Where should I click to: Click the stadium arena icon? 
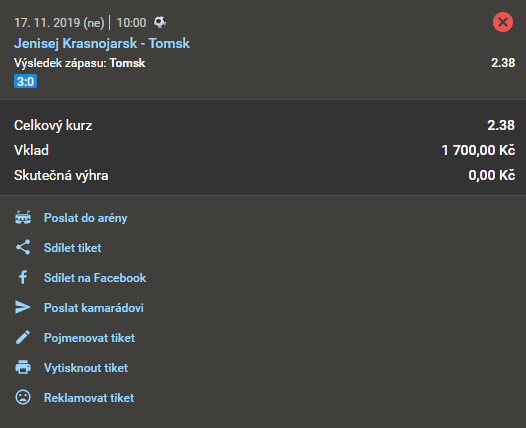(23, 217)
